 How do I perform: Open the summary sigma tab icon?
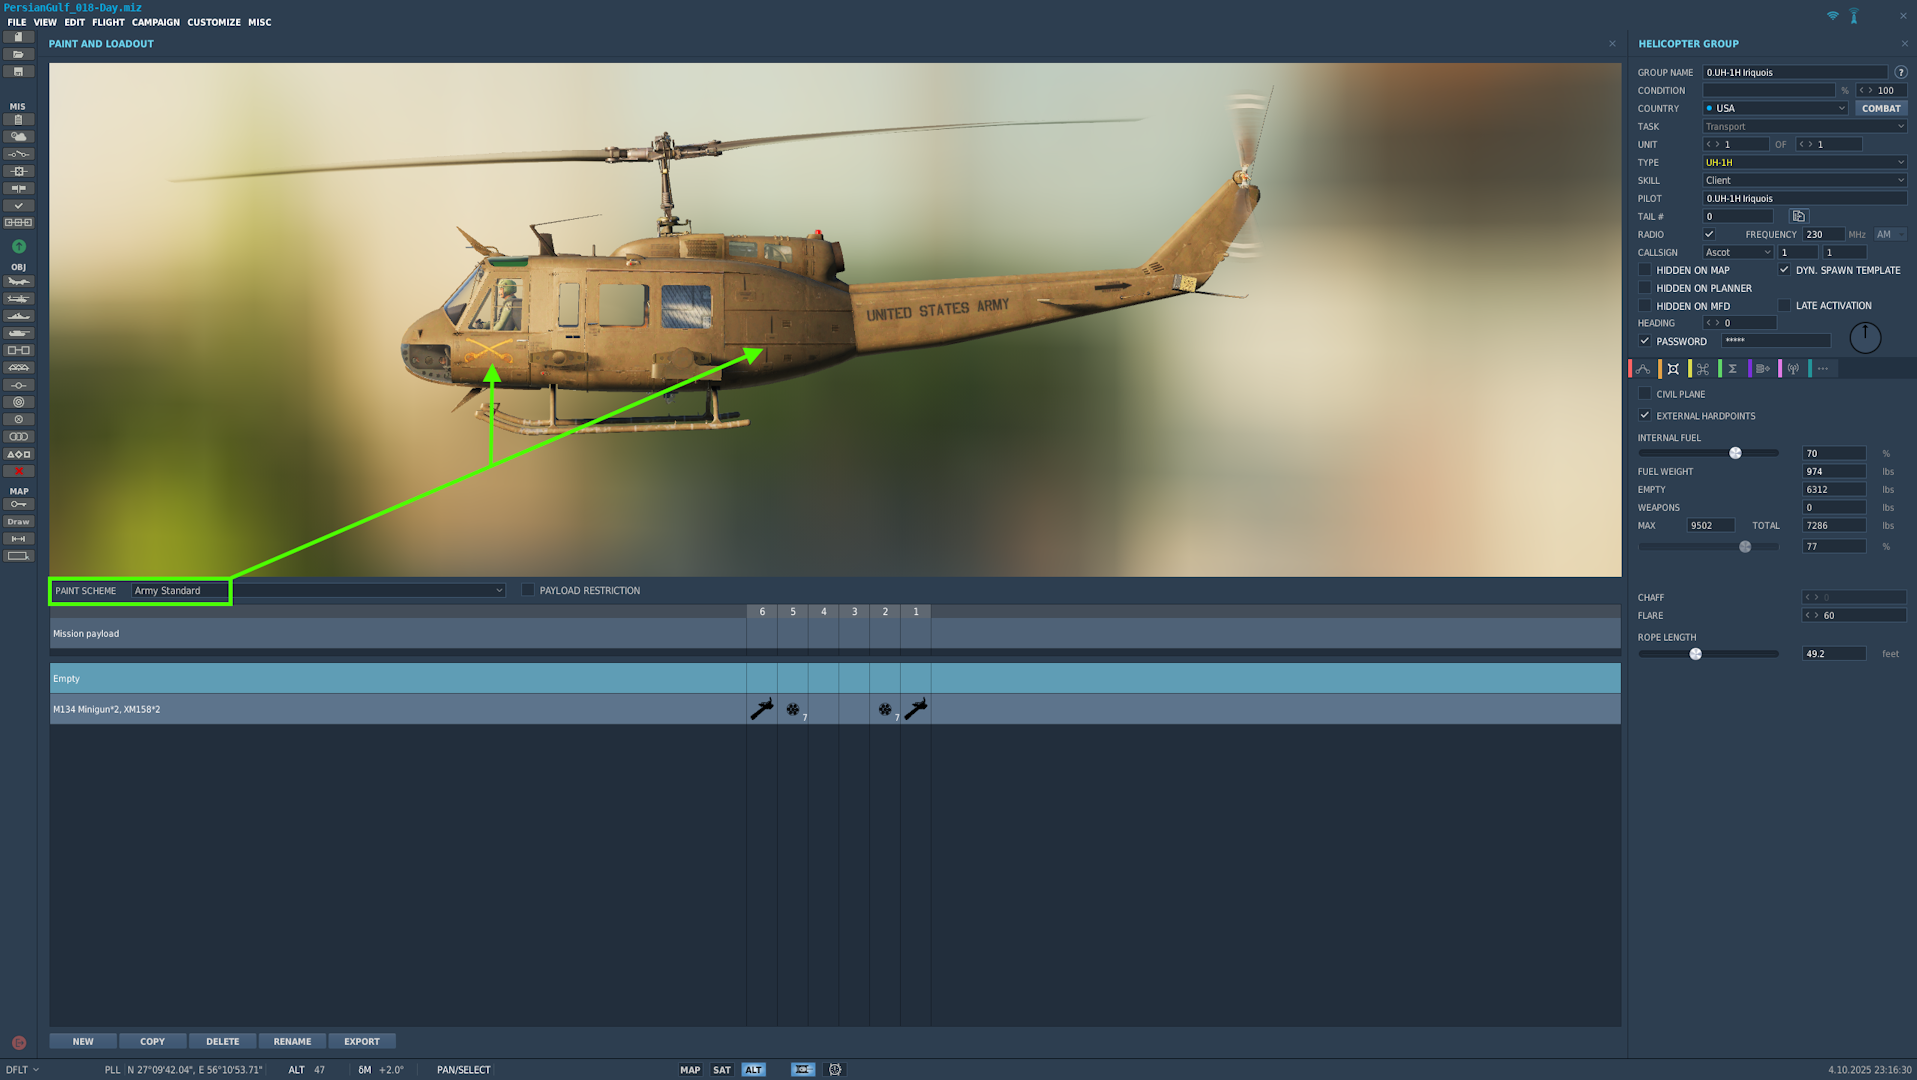click(x=1733, y=369)
